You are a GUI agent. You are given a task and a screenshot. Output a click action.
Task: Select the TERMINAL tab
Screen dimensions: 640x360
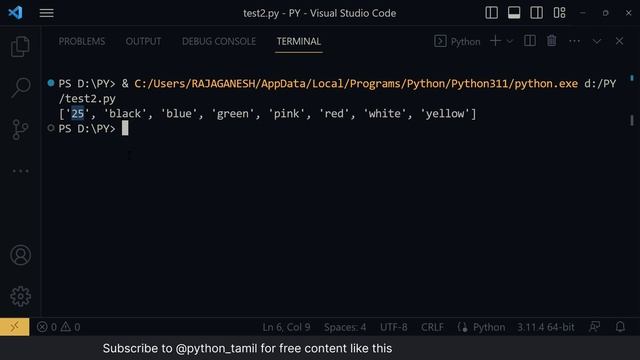[x=299, y=41]
